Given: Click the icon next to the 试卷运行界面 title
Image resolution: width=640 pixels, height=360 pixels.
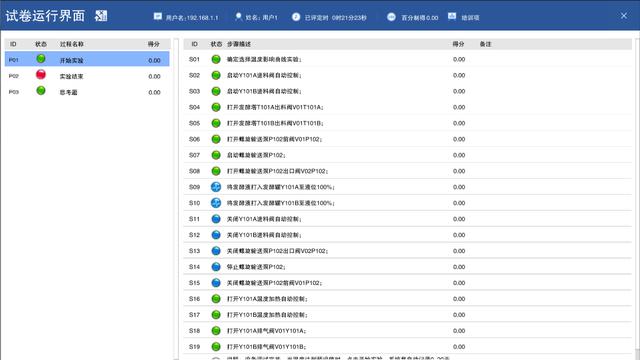Looking at the screenshot, I should coord(101,16).
